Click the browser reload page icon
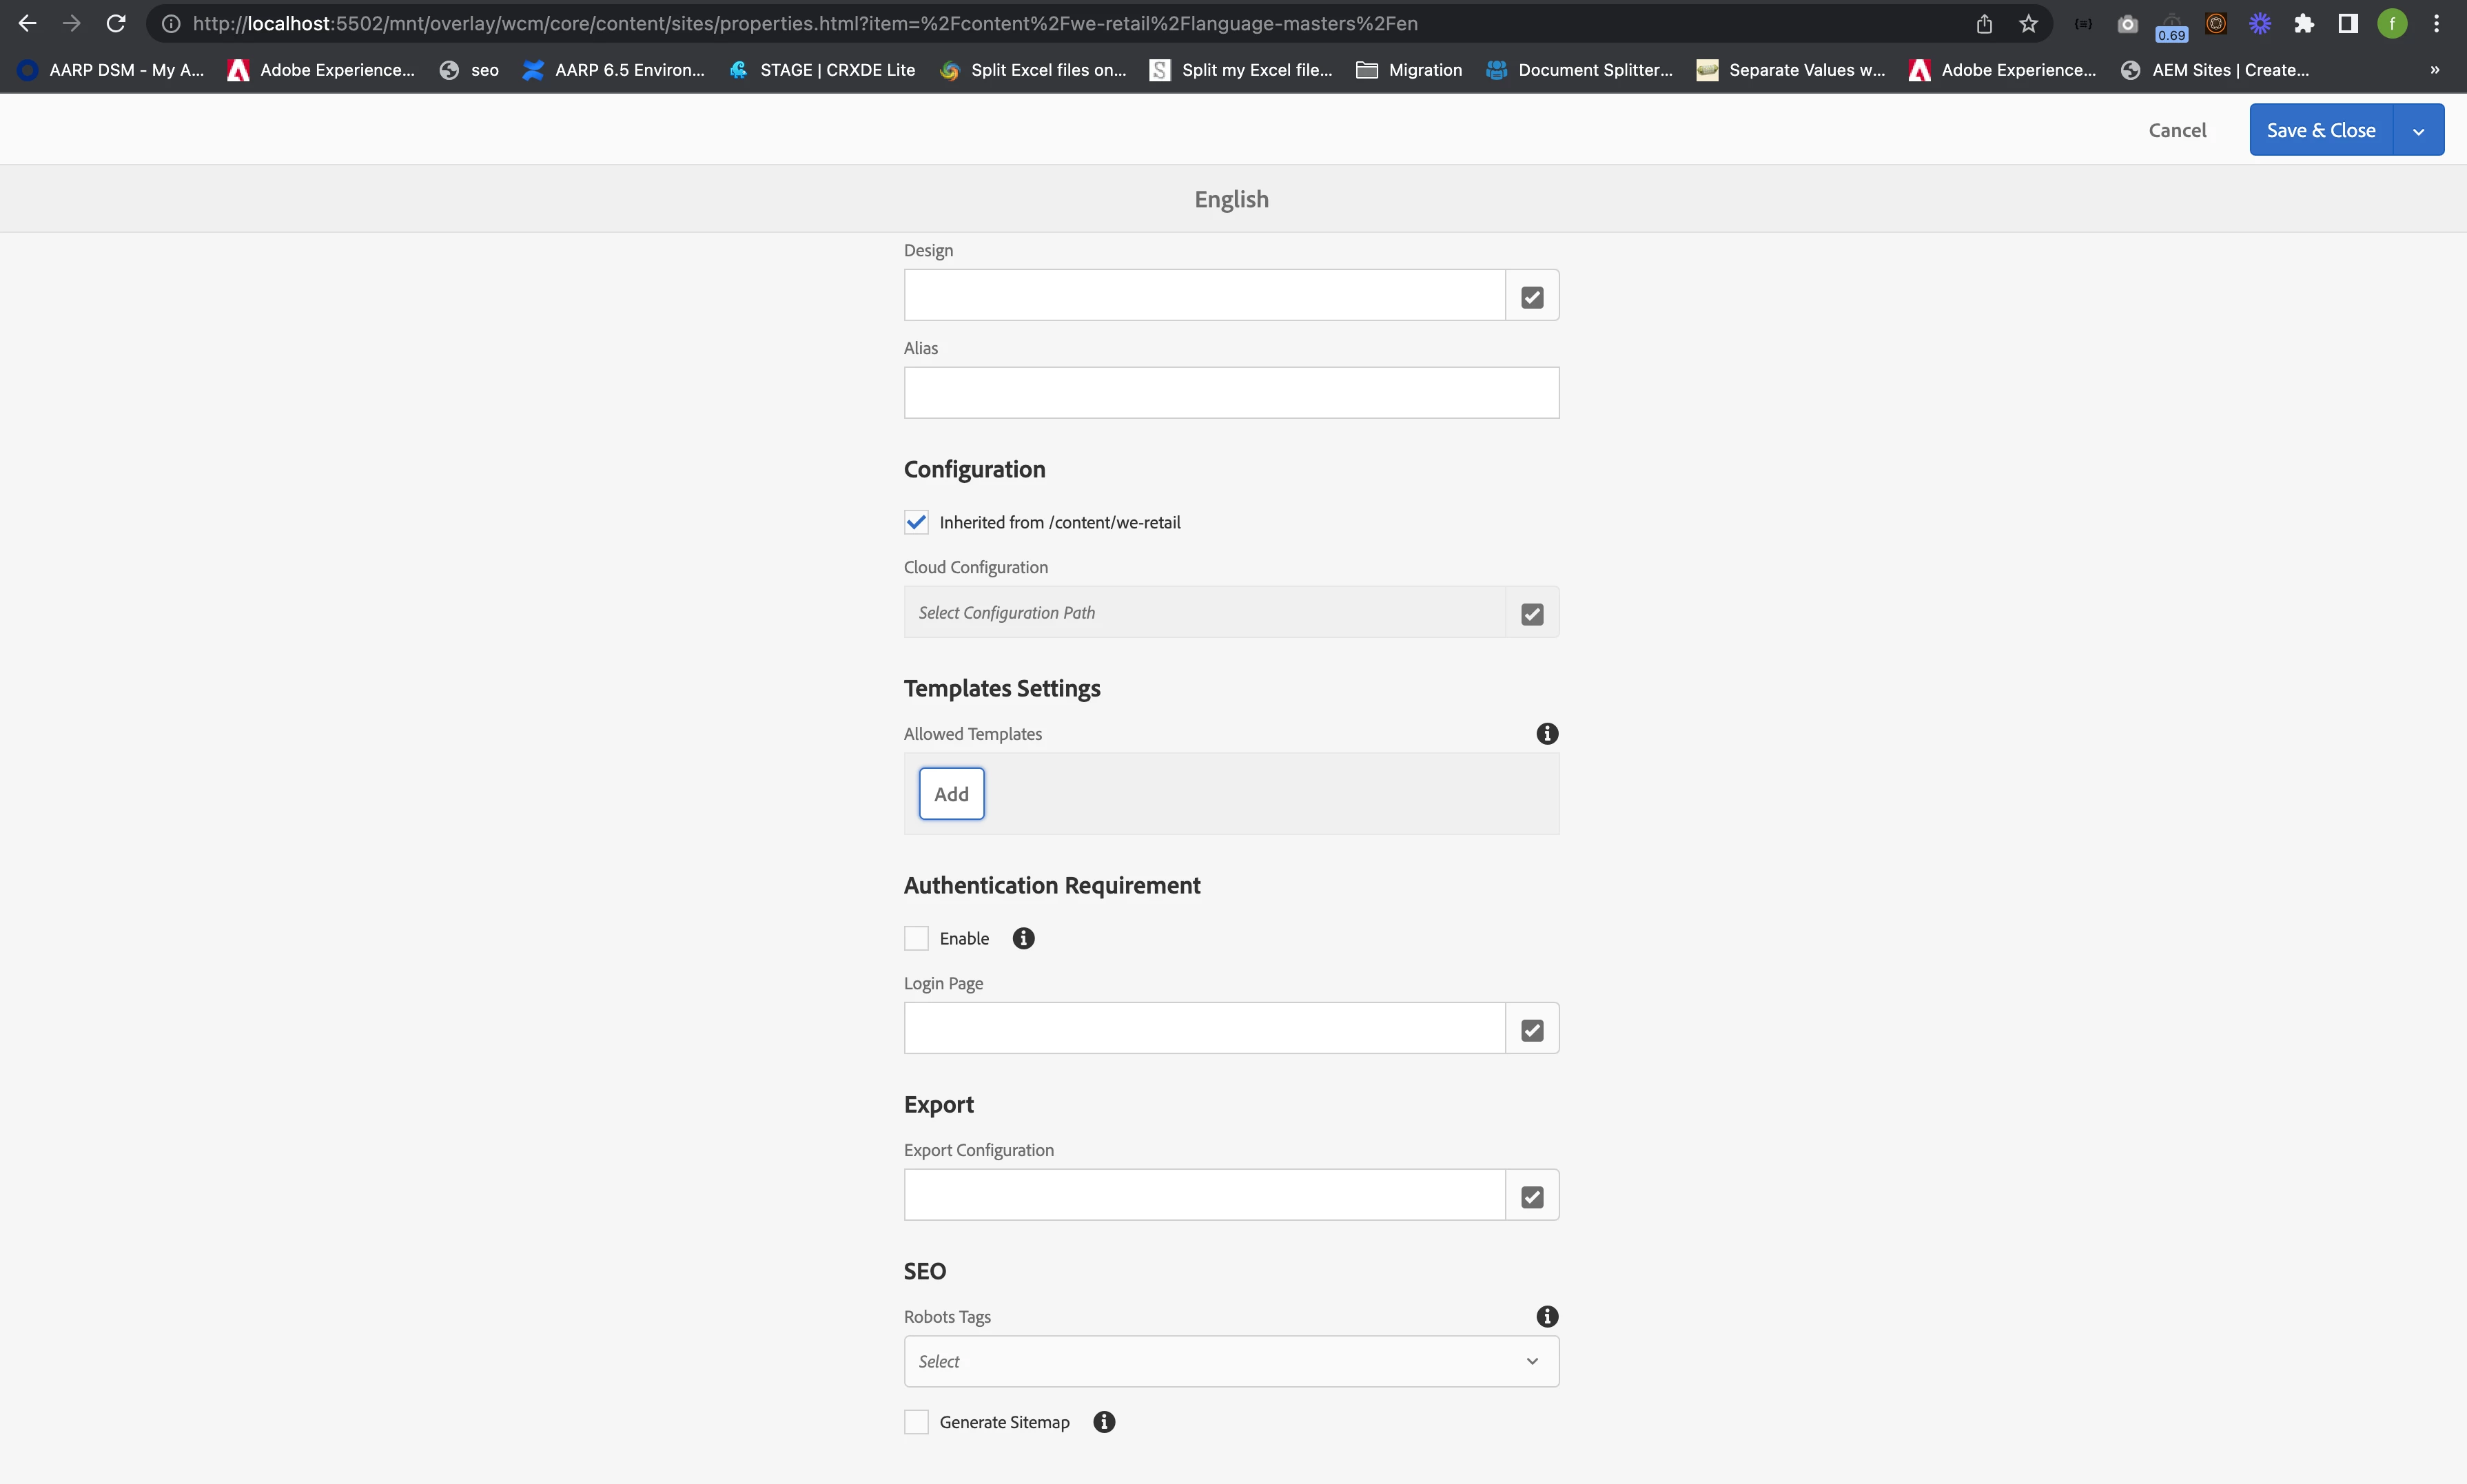 pyautogui.click(x=116, y=23)
